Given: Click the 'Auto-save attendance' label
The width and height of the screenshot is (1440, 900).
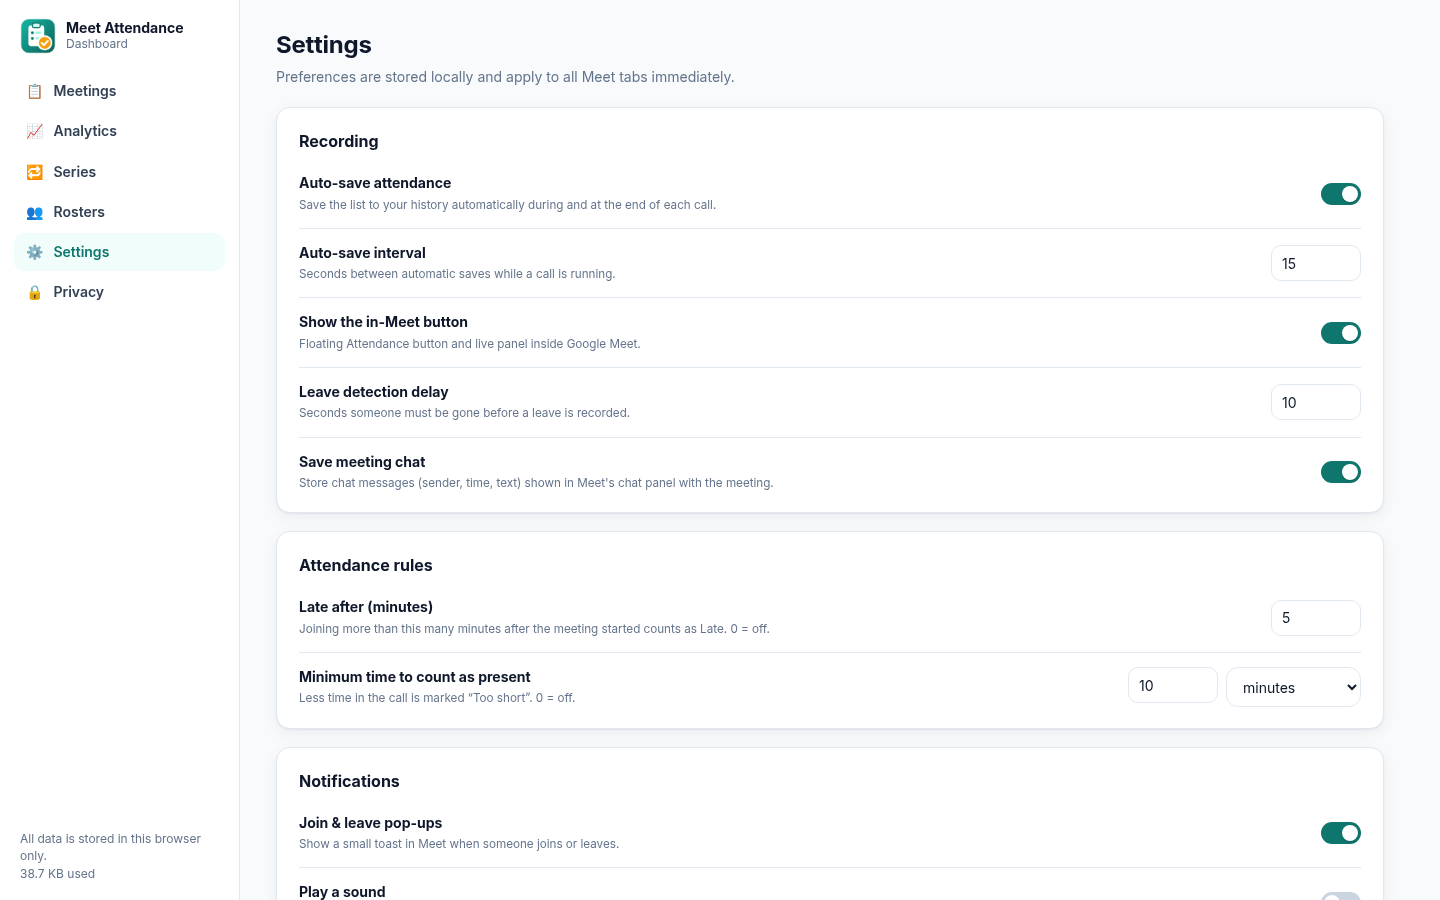Looking at the screenshot, I should click(375, 183).
